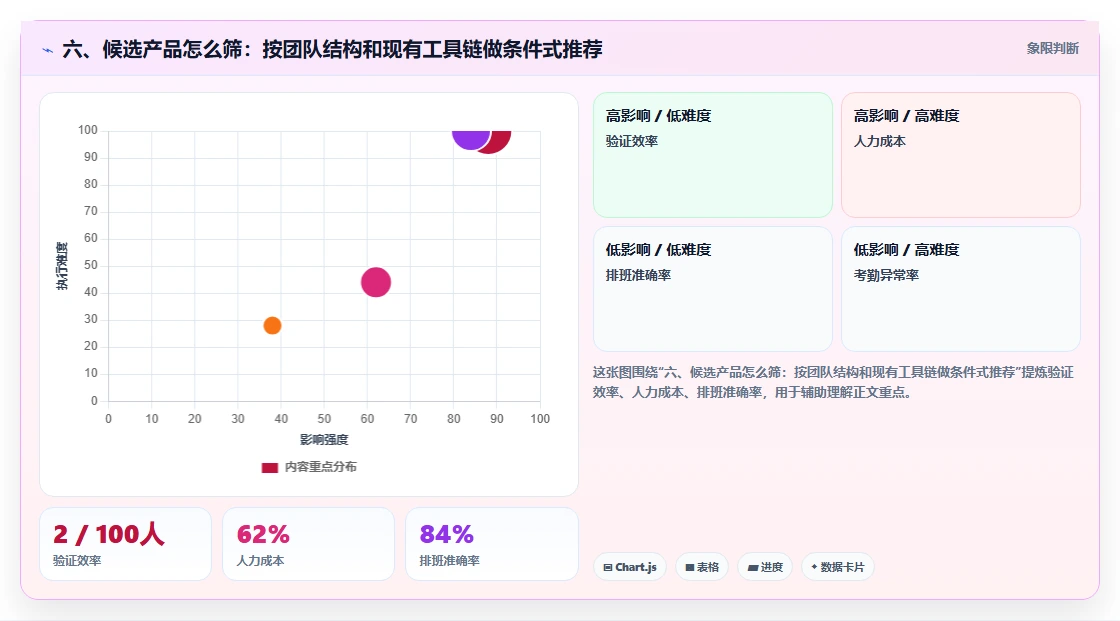Click the blue lightning icon beside the title
Image resolution: width=1120 pixels, height=621 pixels.
[48, 50]
